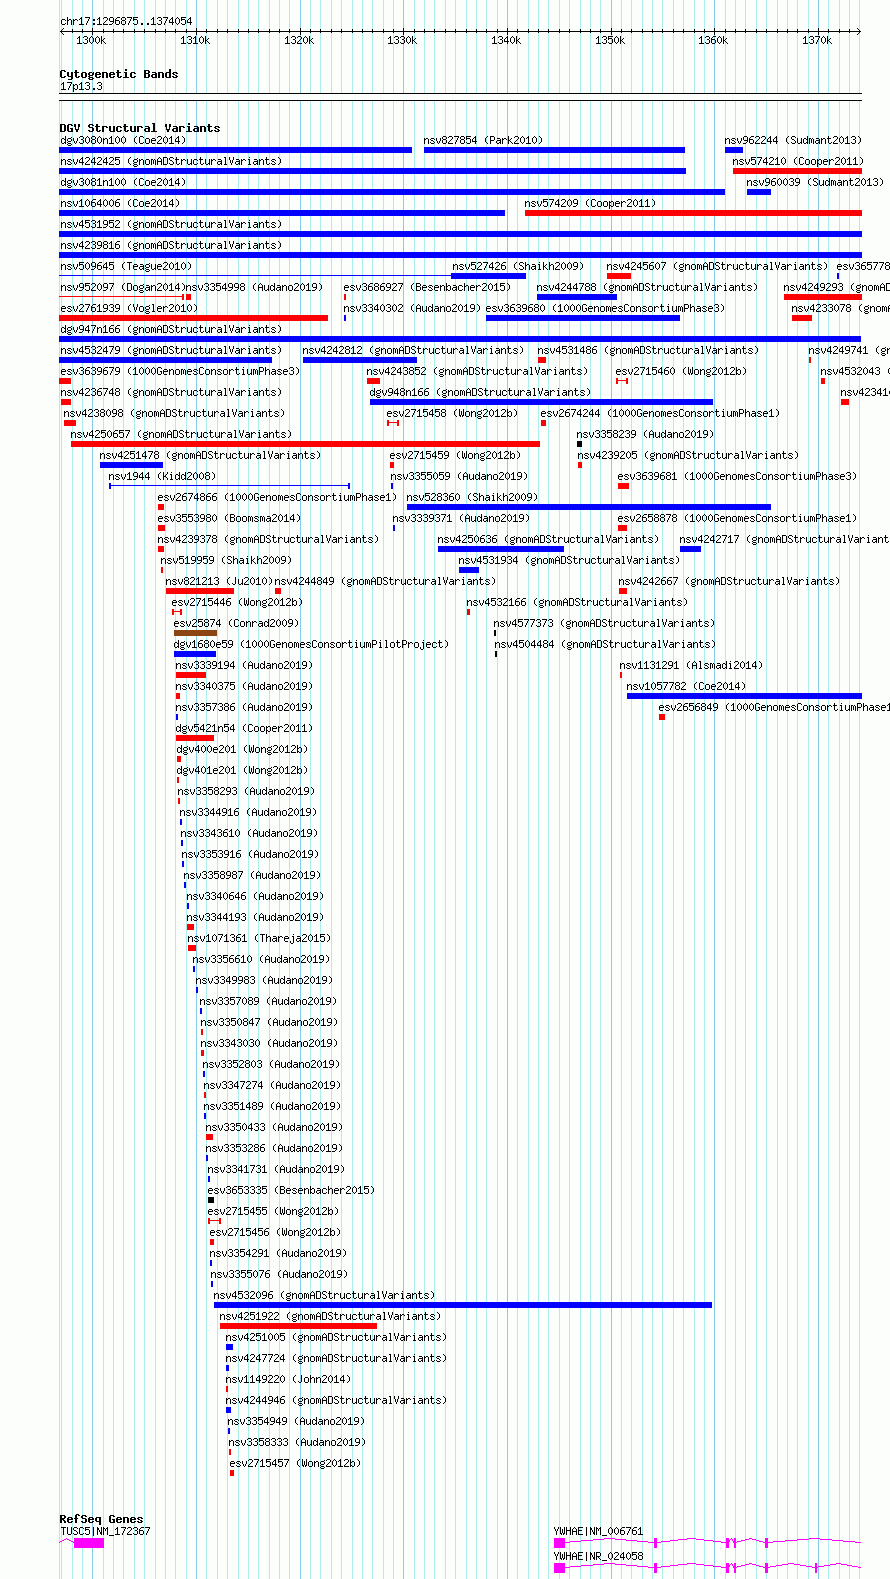Open nsv4250636 gnomAD variant label

click(548, 539)
